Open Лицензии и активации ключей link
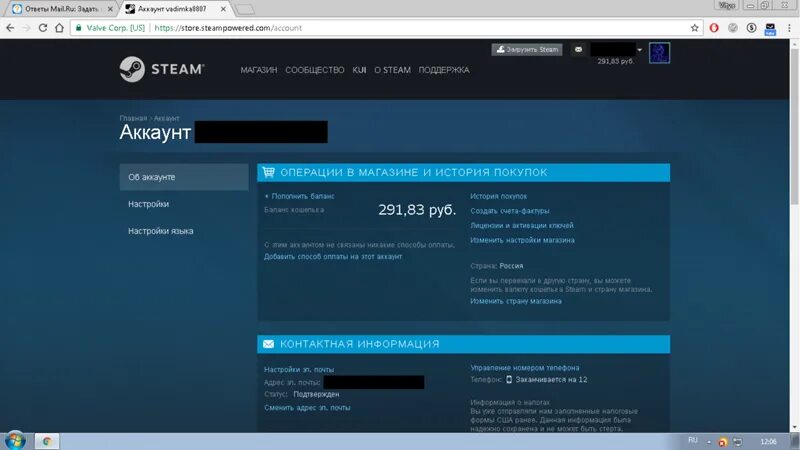800x450 pixels. pyautogui.click(x=521, y=225)
